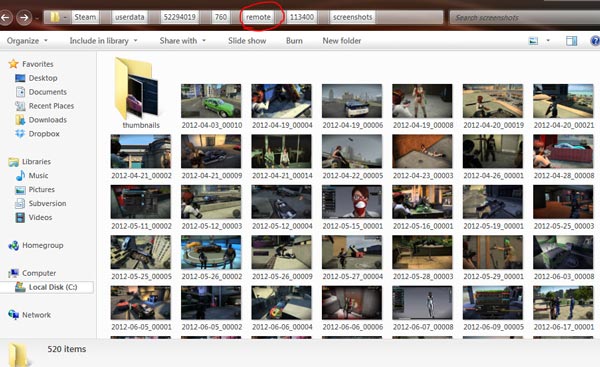Viewport: 600px width, 367px height.
Task: Navigate to the 760 breadcrumb folder
Action: click(220, 17)
